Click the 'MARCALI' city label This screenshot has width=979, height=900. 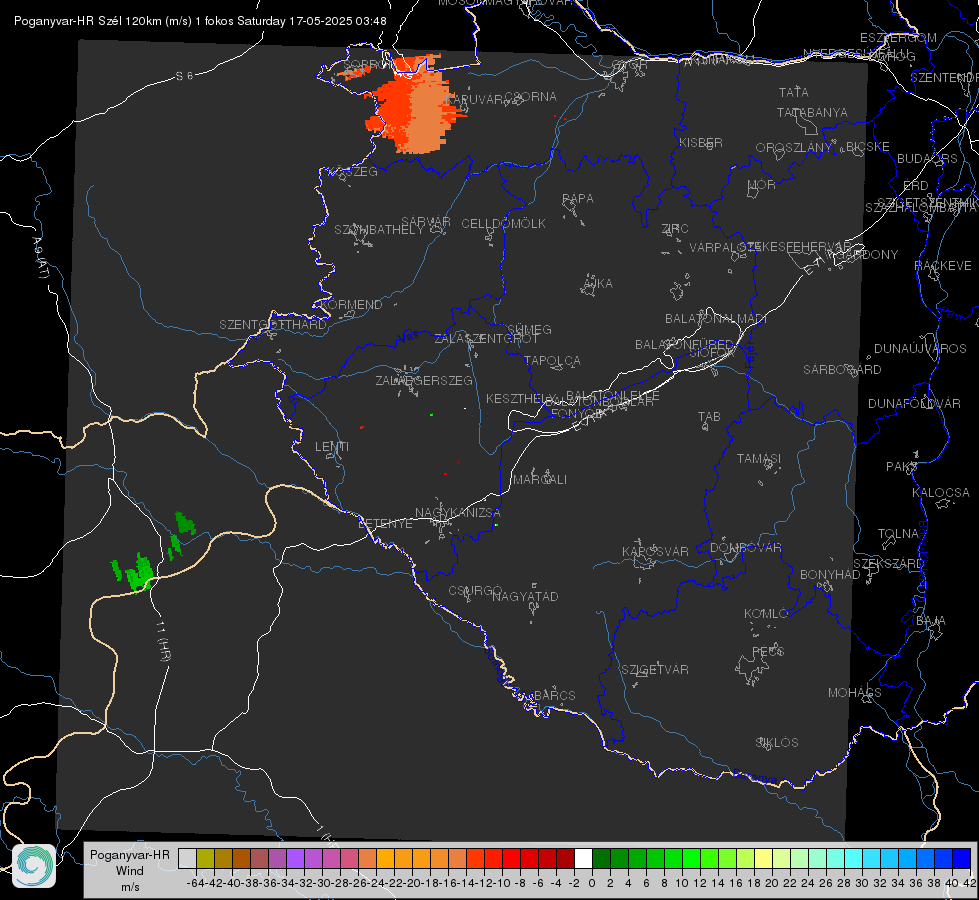[x=540, y=480]
